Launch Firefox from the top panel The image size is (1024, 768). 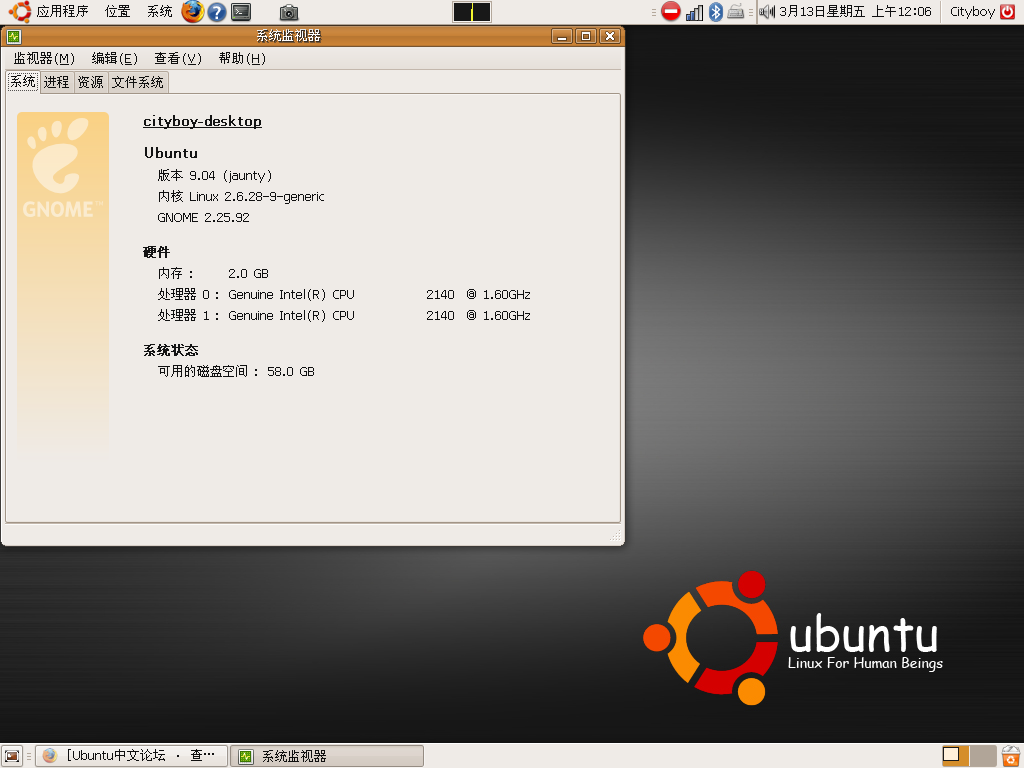point(193,12)
